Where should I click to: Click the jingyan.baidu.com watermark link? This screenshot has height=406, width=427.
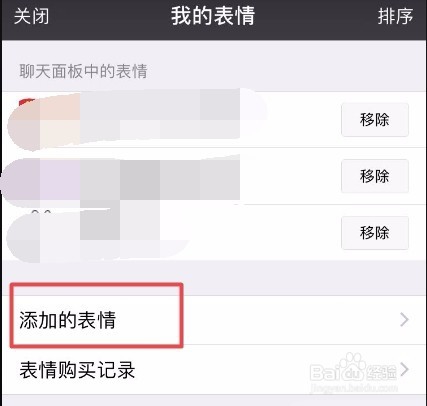click(x=354, y=388)
